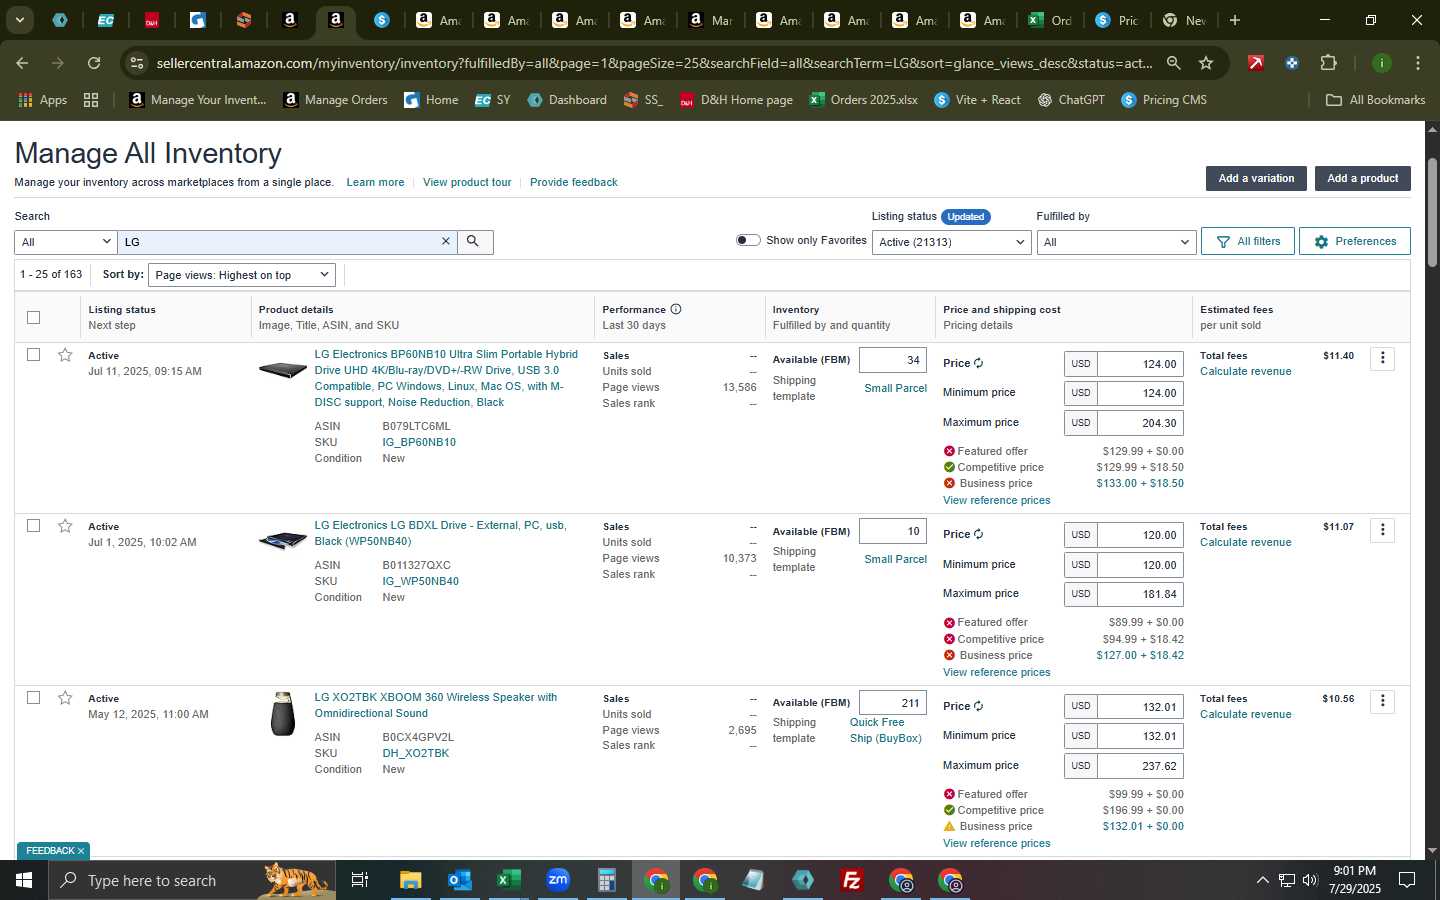Click the quantity field showing 34
Screen dimensions: 1440x900
893,360
